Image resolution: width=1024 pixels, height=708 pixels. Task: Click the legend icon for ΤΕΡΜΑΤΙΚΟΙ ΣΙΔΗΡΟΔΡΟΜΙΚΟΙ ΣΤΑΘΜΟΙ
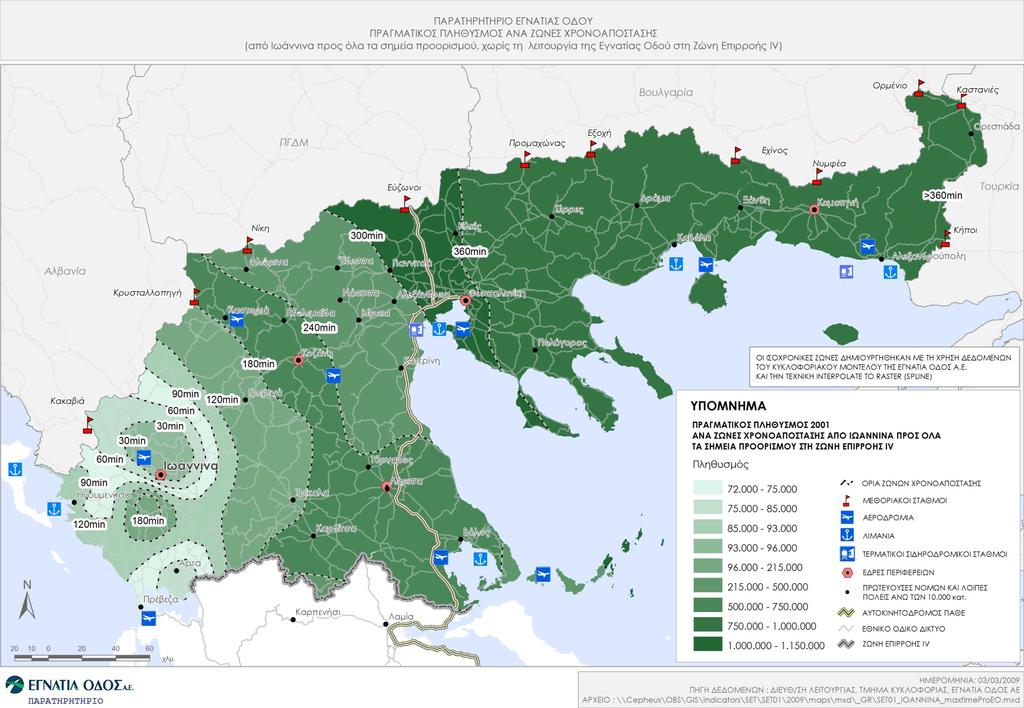pos(846,554)
